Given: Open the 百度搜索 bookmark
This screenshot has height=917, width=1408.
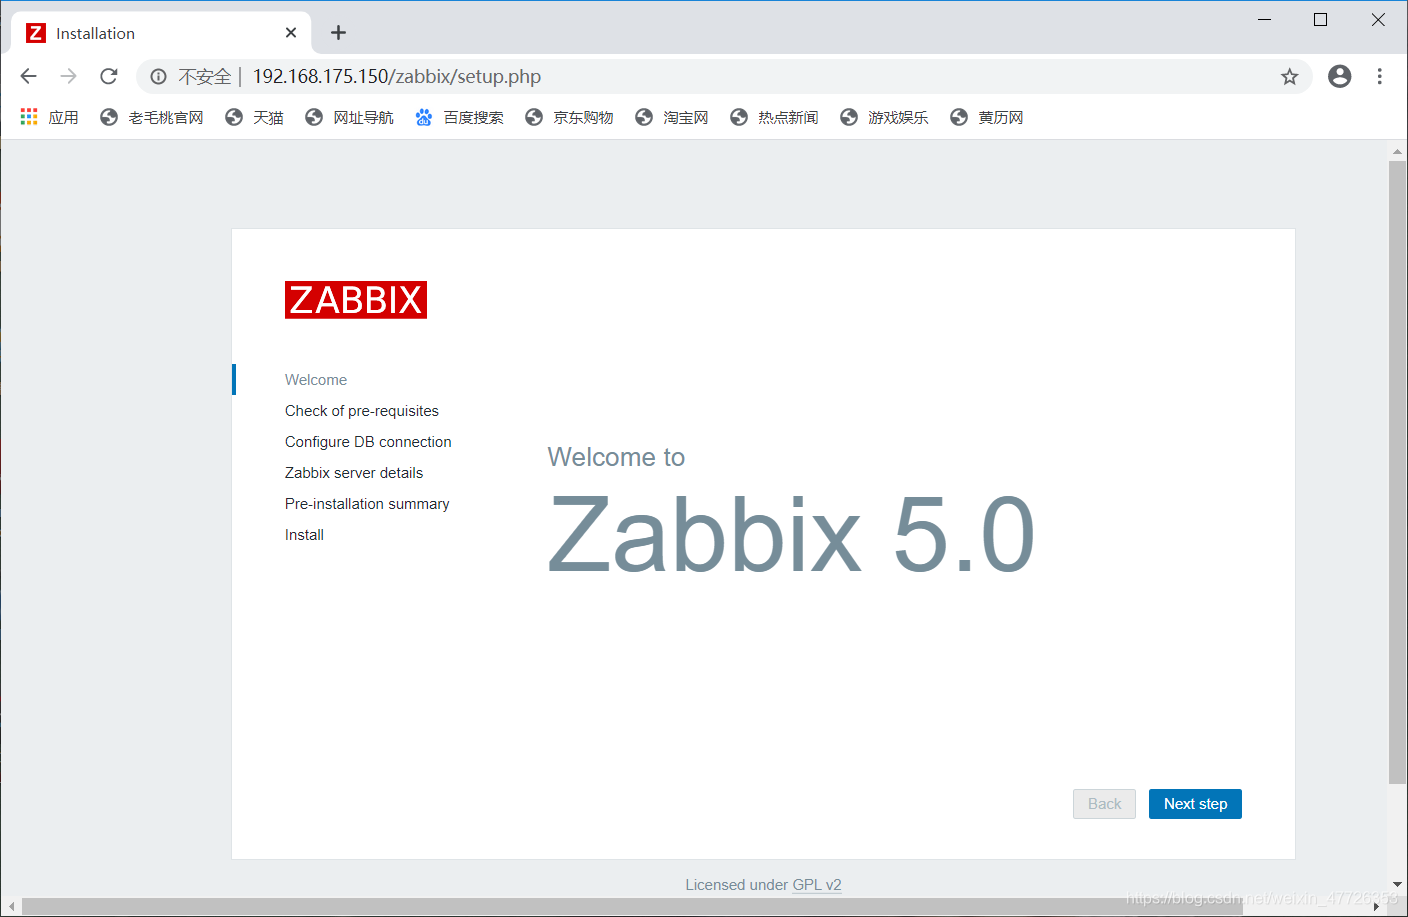Looking at the screenshot, I should (x=459, y=117).
